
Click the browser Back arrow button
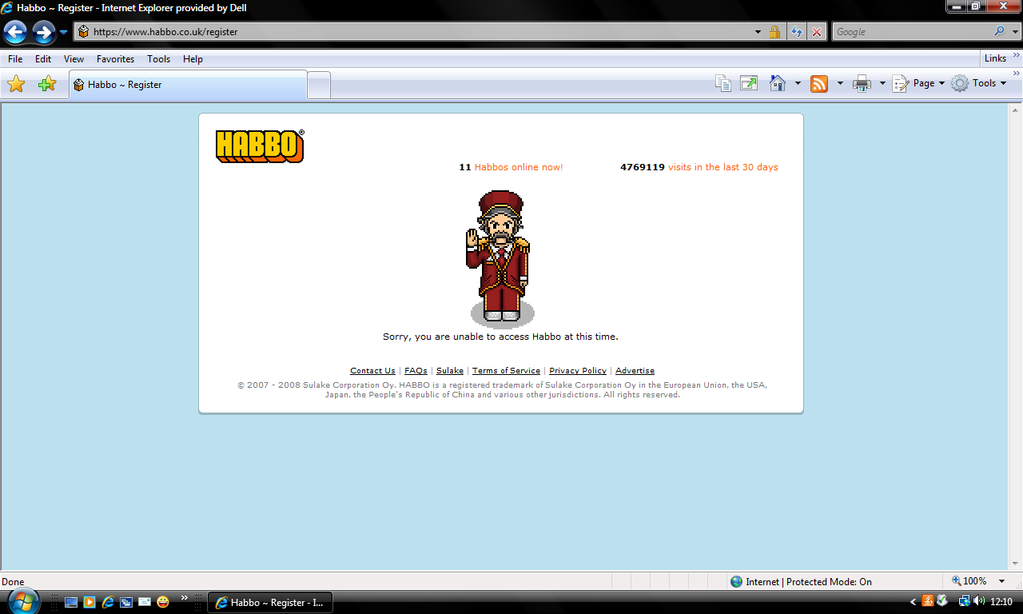coord(15,32)
